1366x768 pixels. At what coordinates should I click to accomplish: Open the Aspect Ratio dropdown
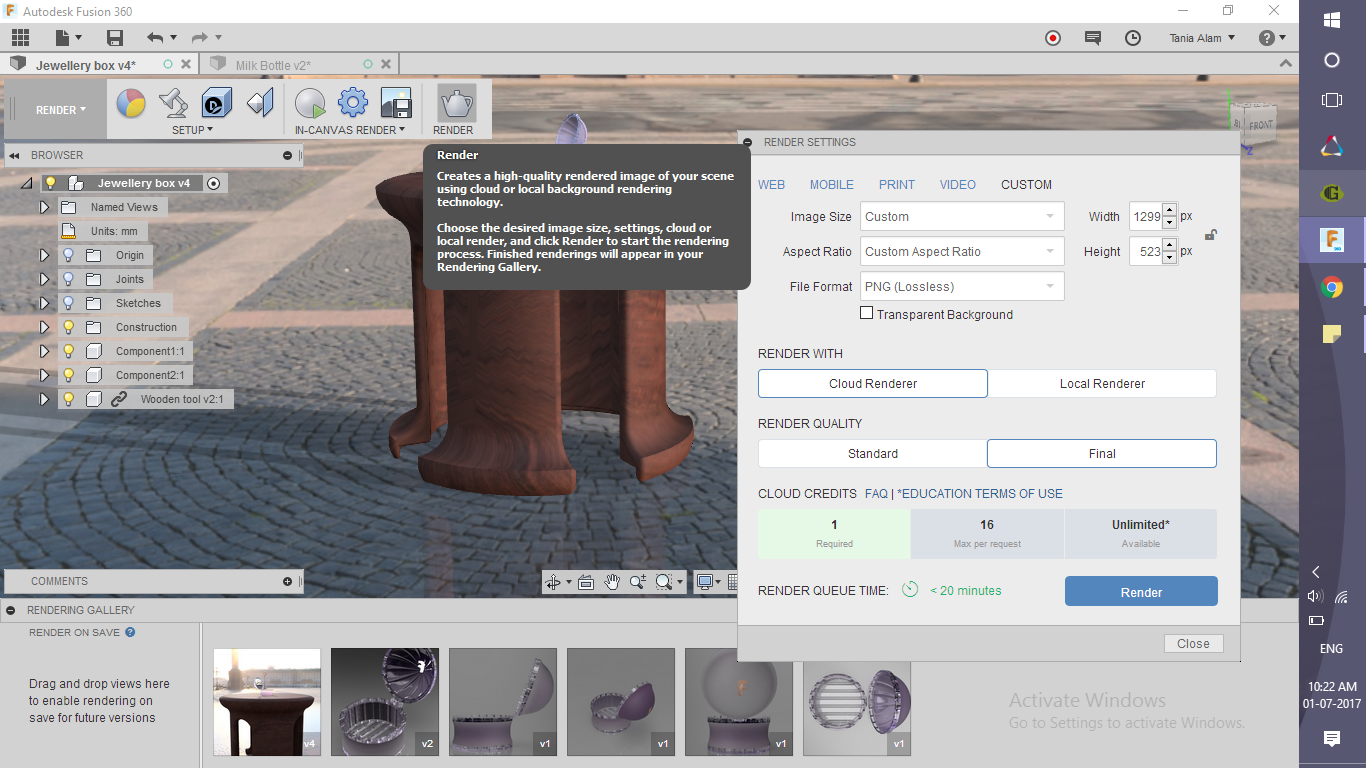(962, 252)
